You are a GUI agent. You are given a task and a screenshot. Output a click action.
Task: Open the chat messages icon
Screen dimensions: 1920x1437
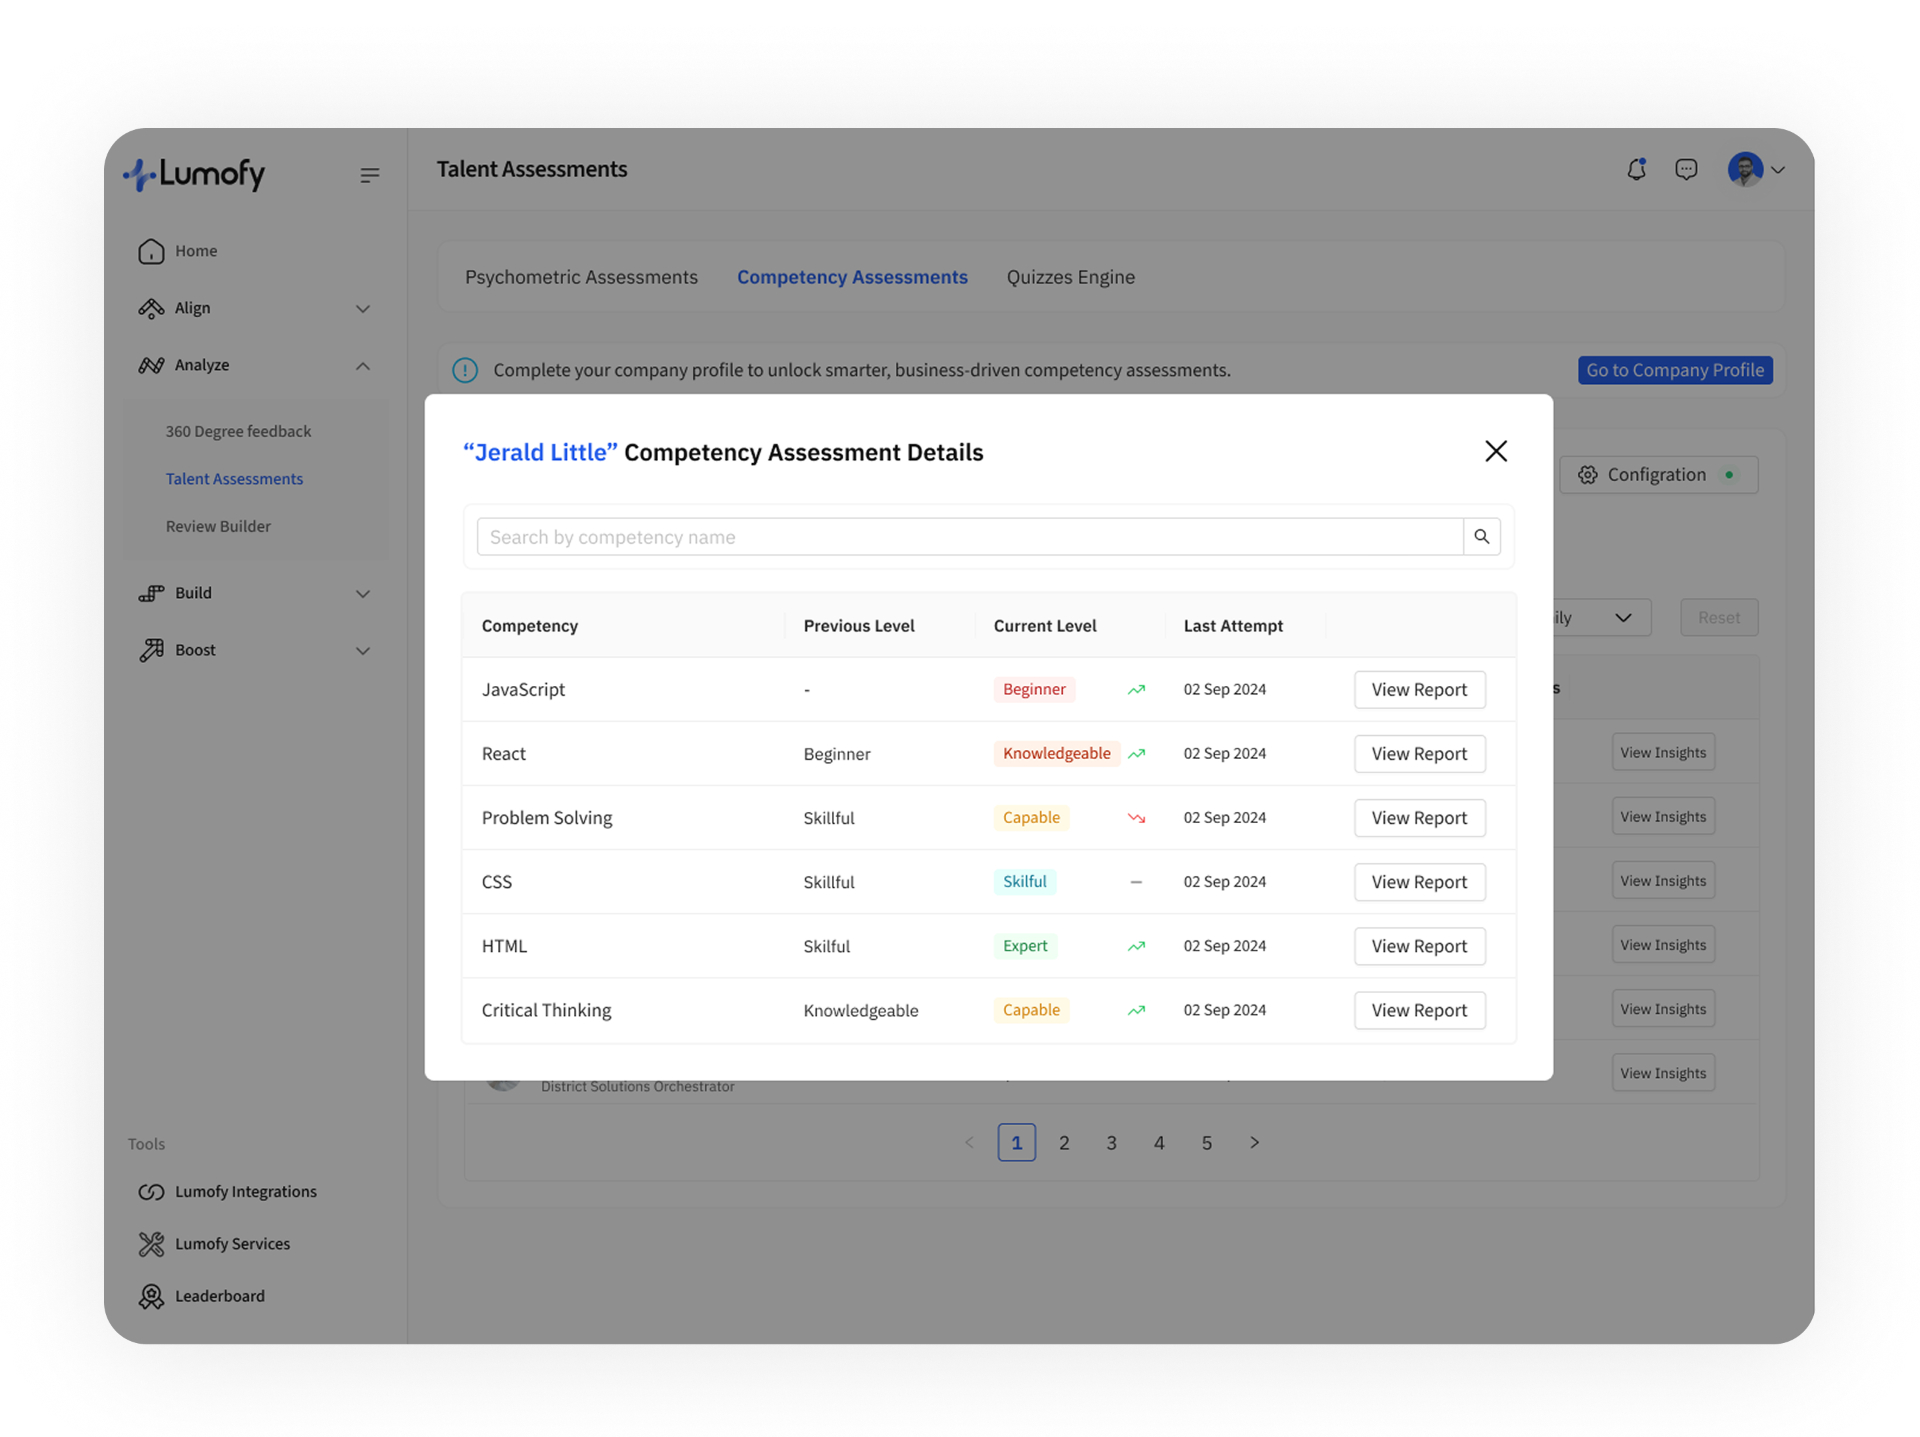1686,169
